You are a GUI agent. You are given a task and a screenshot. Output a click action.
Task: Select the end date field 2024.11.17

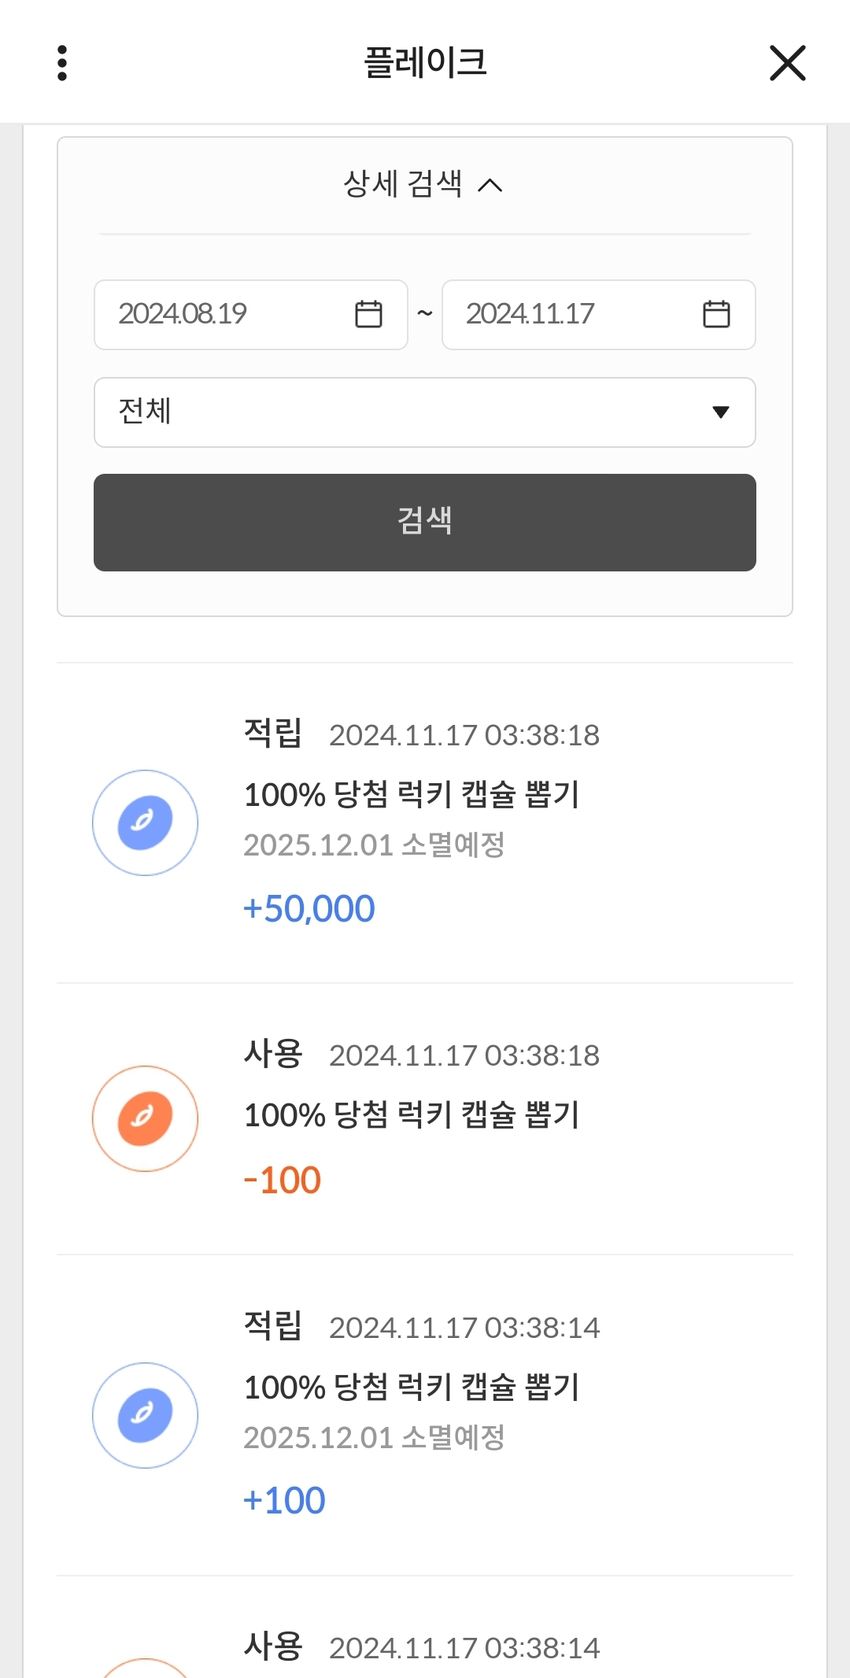pyautogui.click(x=598, y=315)
